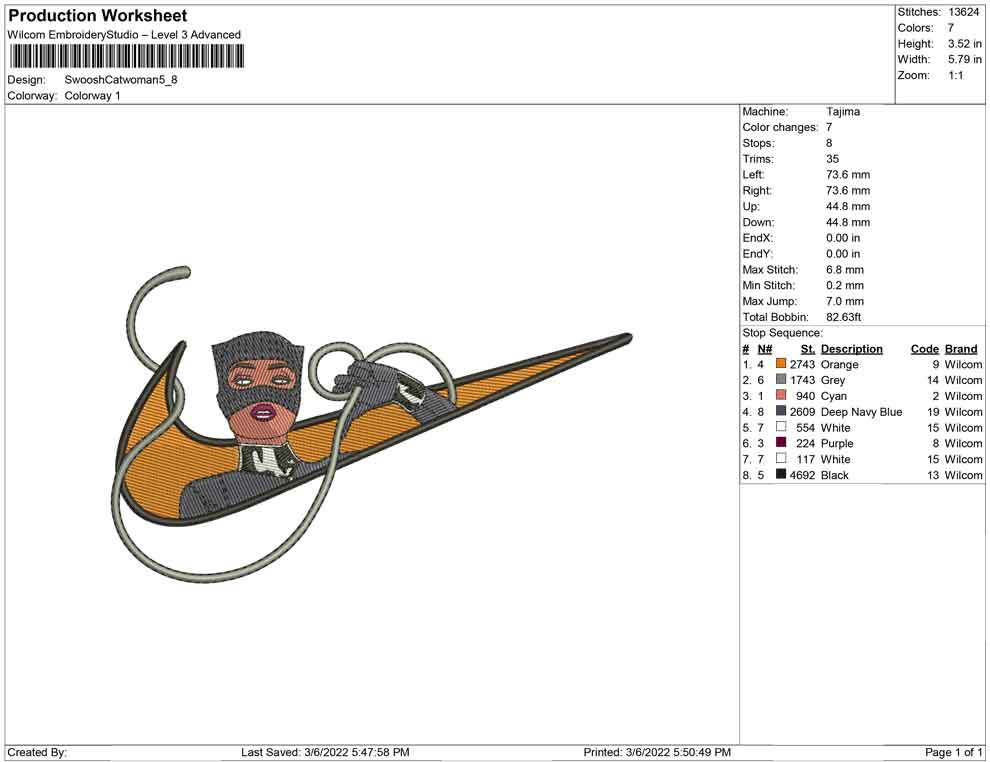Click the Max Jump value '7.0 mm'
990x762 pixels.
[x=845, y=301]
